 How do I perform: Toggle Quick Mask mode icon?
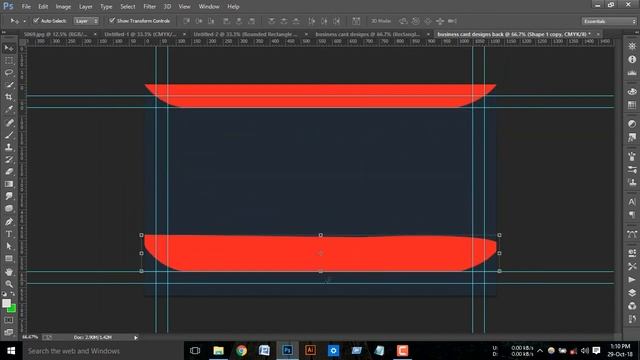[x=9, y=320]
